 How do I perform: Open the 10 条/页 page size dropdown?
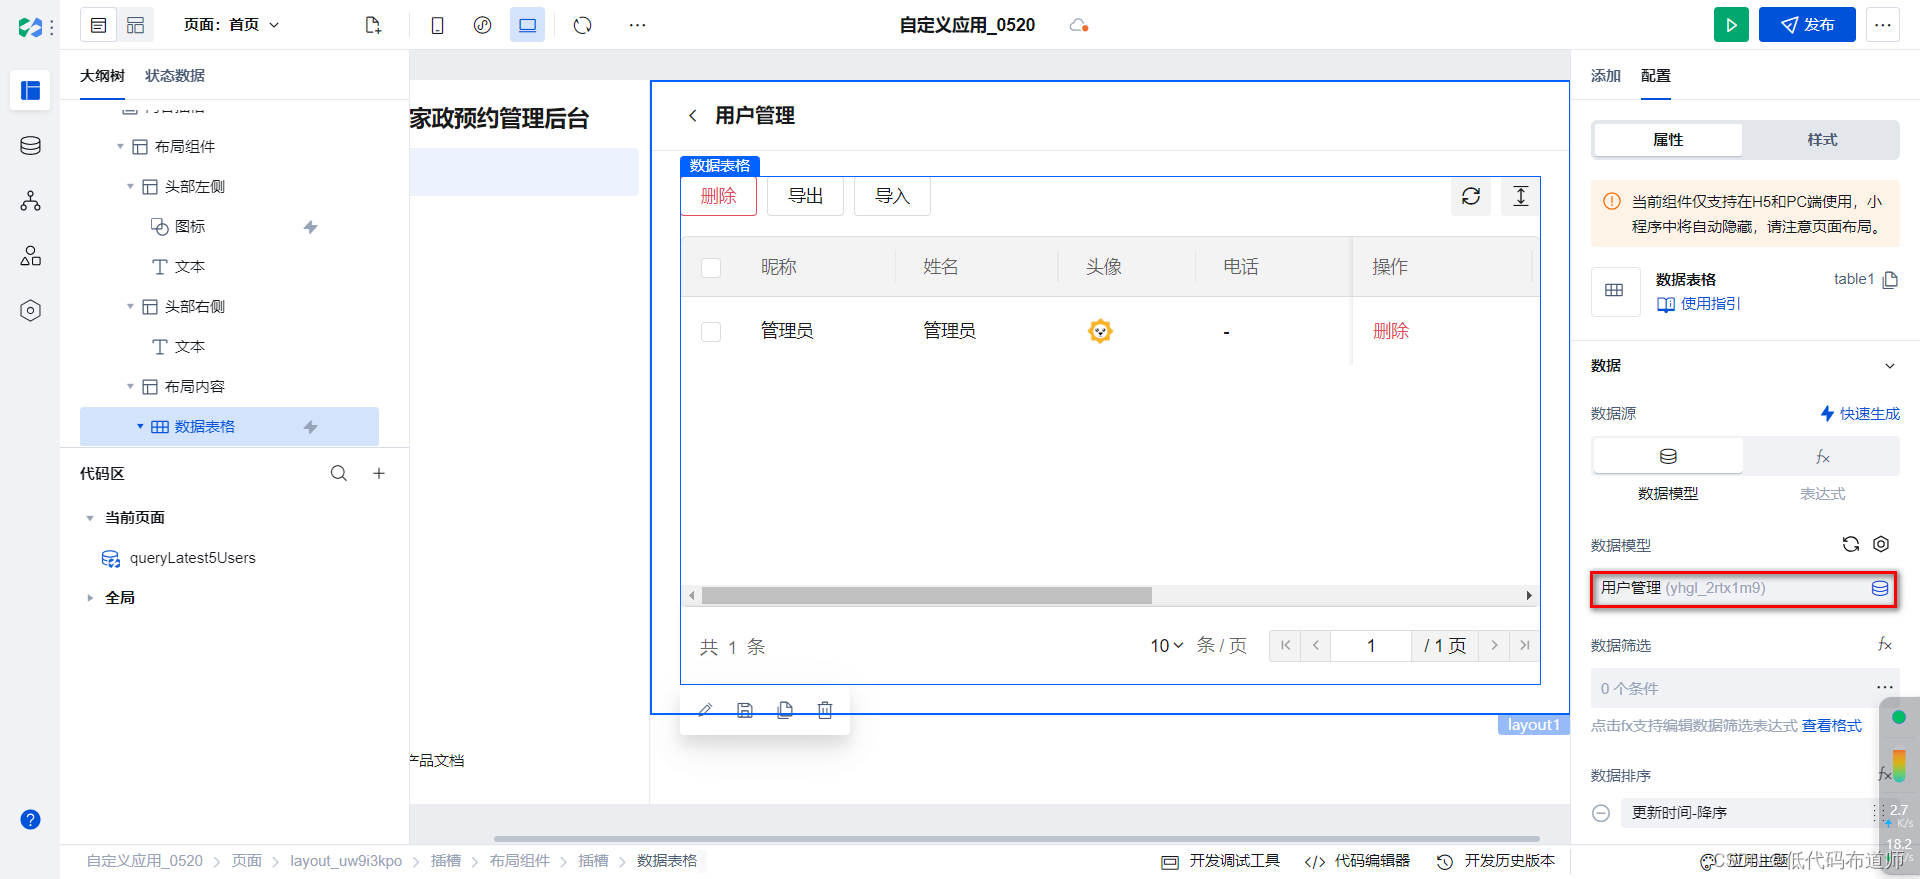[1167, 646]
